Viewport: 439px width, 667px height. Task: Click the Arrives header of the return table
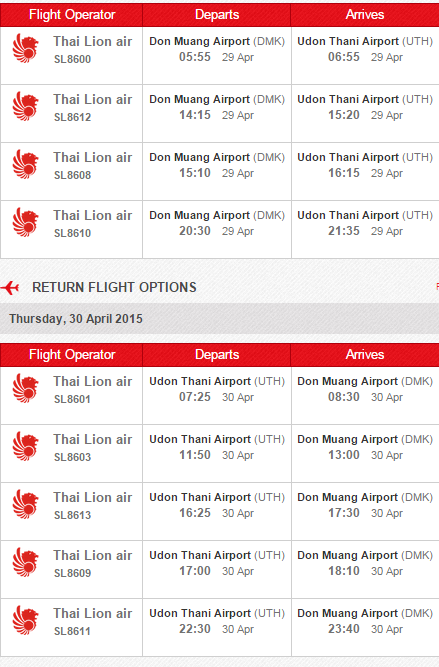pyautogui.click(x=365, y=355)
